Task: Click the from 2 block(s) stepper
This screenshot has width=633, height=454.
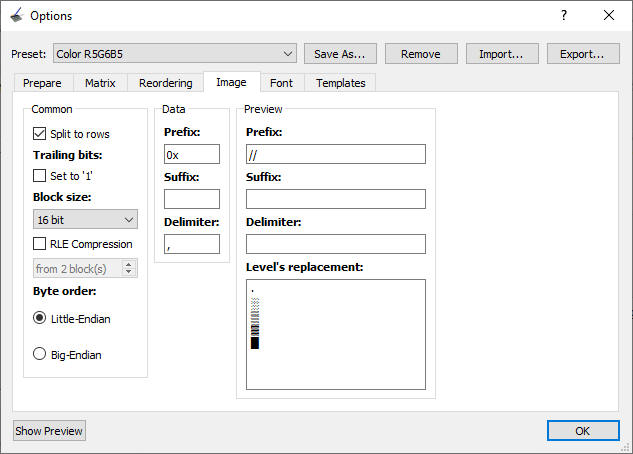Action: 85,269
